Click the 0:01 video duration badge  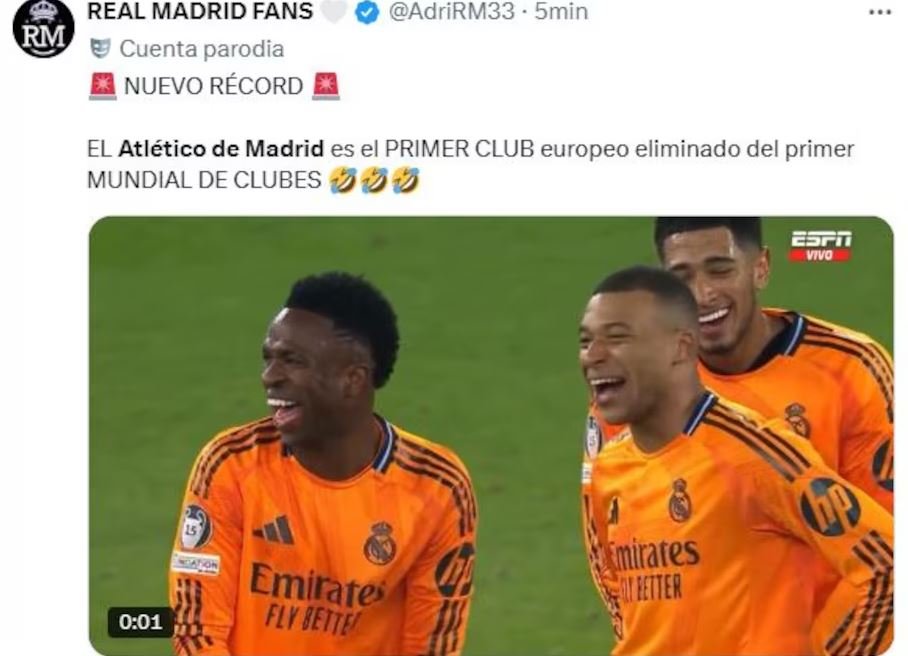[x=141, y=622]
